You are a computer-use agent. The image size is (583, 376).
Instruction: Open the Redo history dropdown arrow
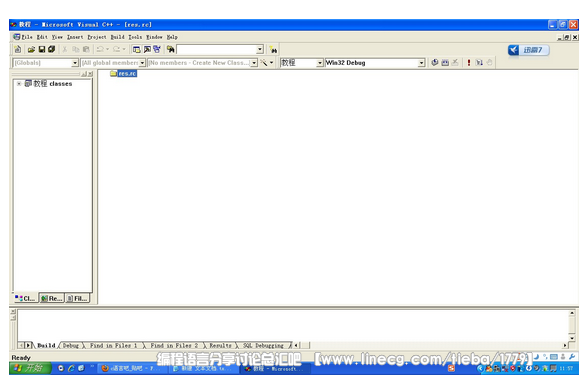pos(124,49)
